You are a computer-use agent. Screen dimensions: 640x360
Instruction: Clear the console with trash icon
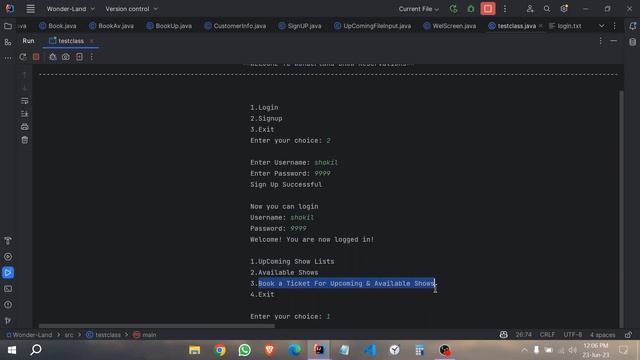[x=24, y=140]
